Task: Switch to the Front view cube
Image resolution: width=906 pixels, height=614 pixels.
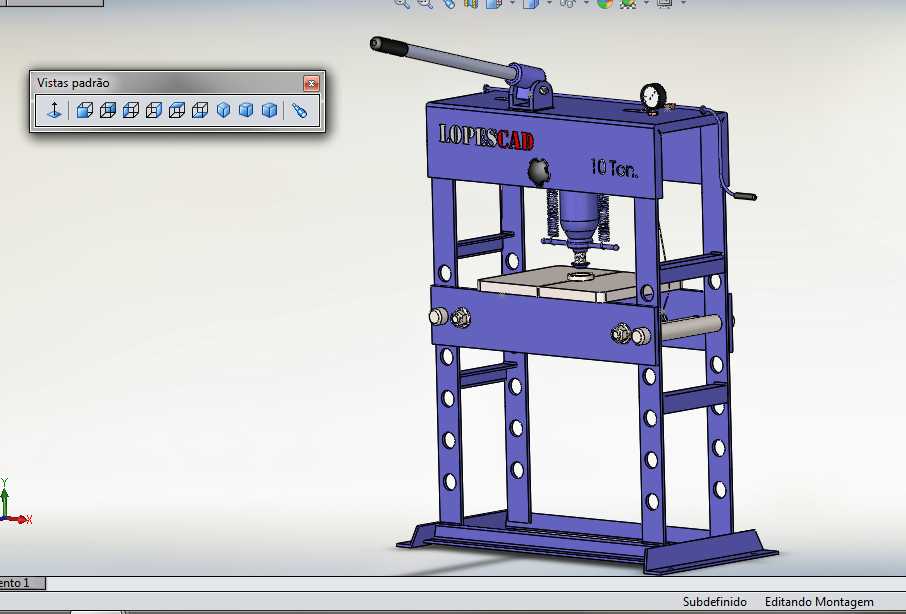Action: click(x=84, y=110)
